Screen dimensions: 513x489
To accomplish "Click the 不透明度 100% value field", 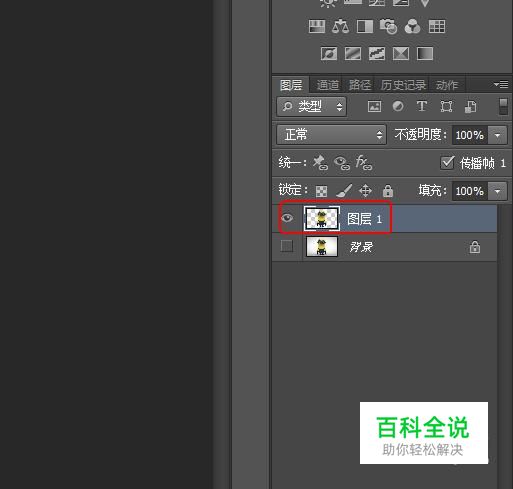I will pos(470,135).
